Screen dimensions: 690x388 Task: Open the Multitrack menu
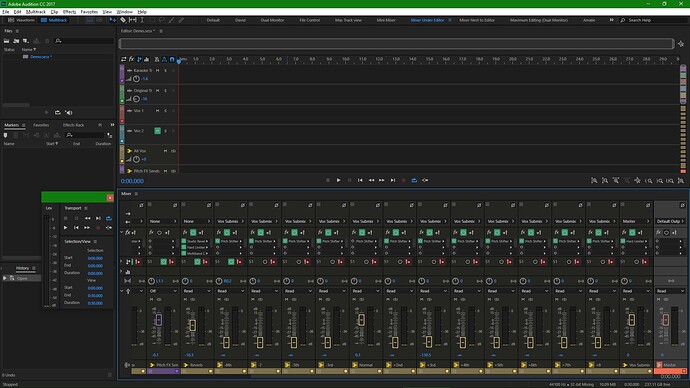tap(36, 12)
